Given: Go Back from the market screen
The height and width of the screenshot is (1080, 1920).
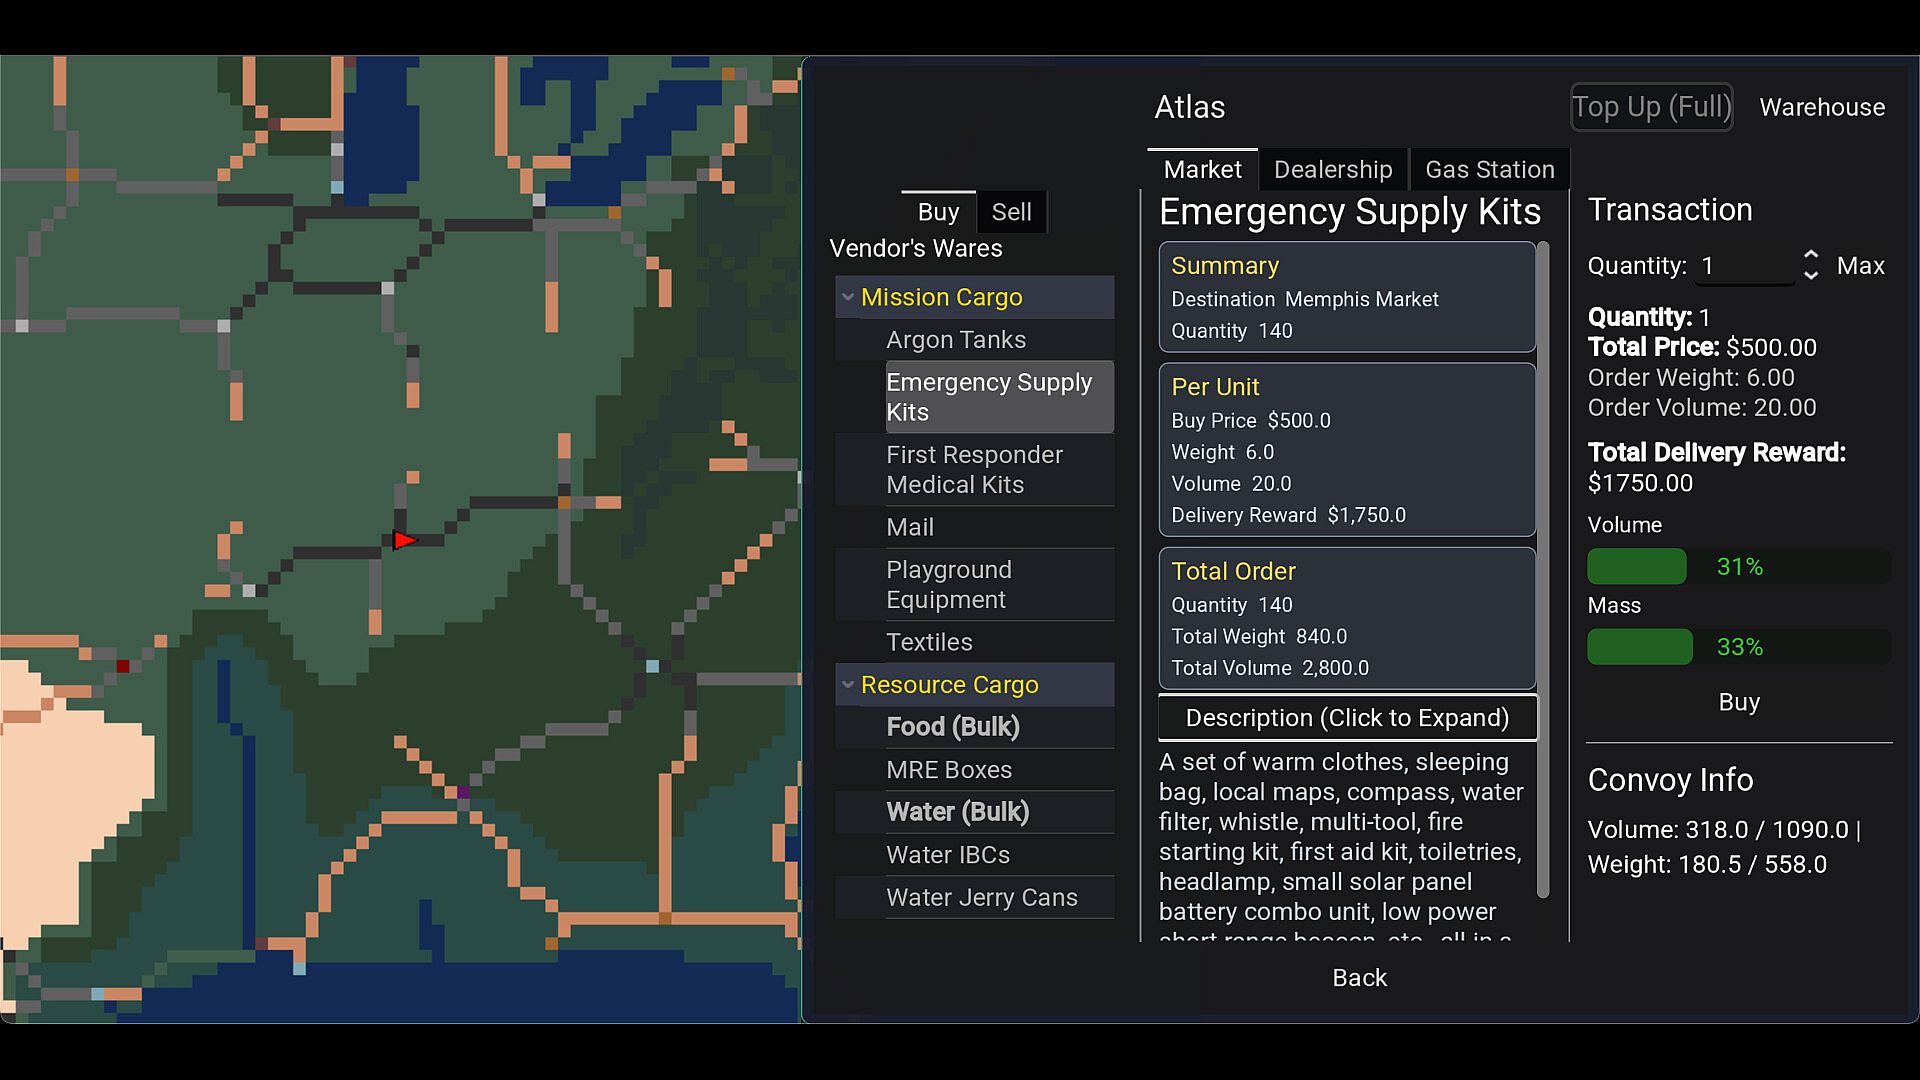Looking at the screenshot, I should click(x=1359, y=977).
